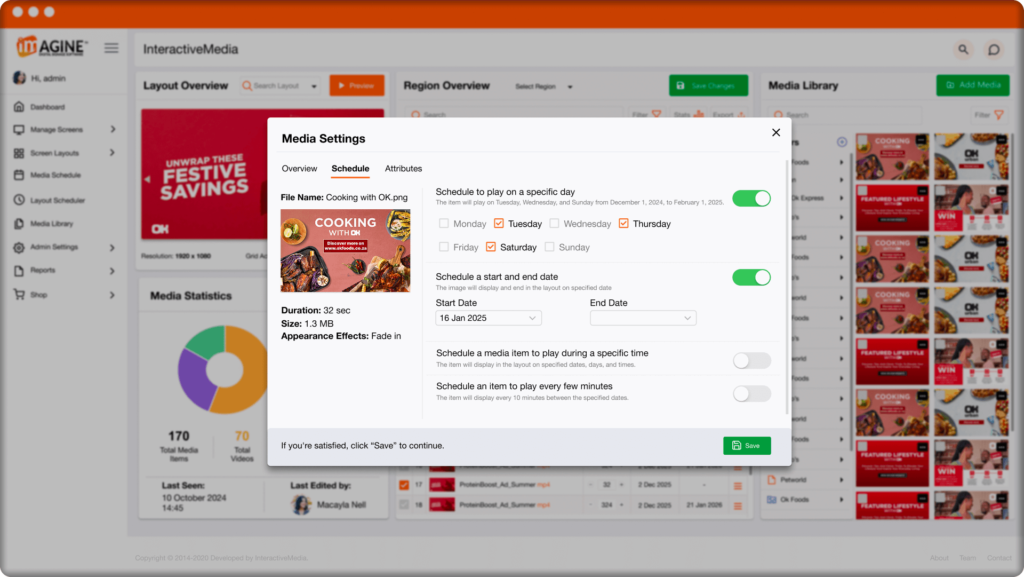Click Save in the Media Settings dialog
Screen dimensions: 1024x577
747,446
